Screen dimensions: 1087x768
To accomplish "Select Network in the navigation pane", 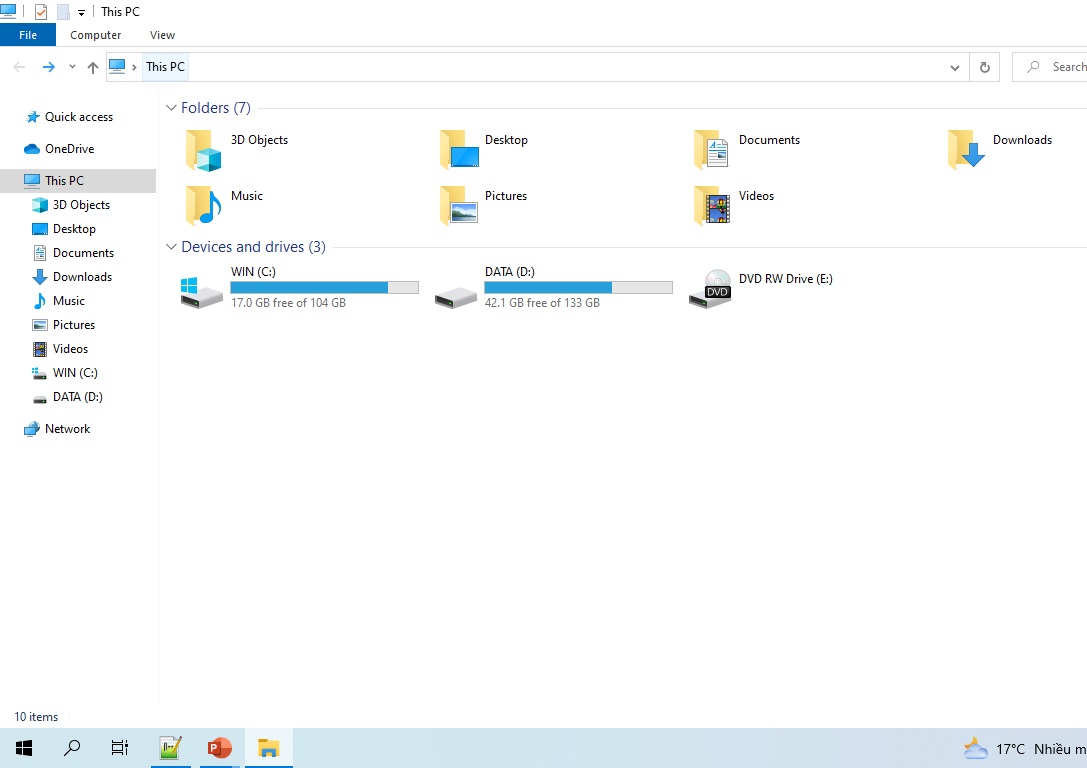I will coord(67,429).
